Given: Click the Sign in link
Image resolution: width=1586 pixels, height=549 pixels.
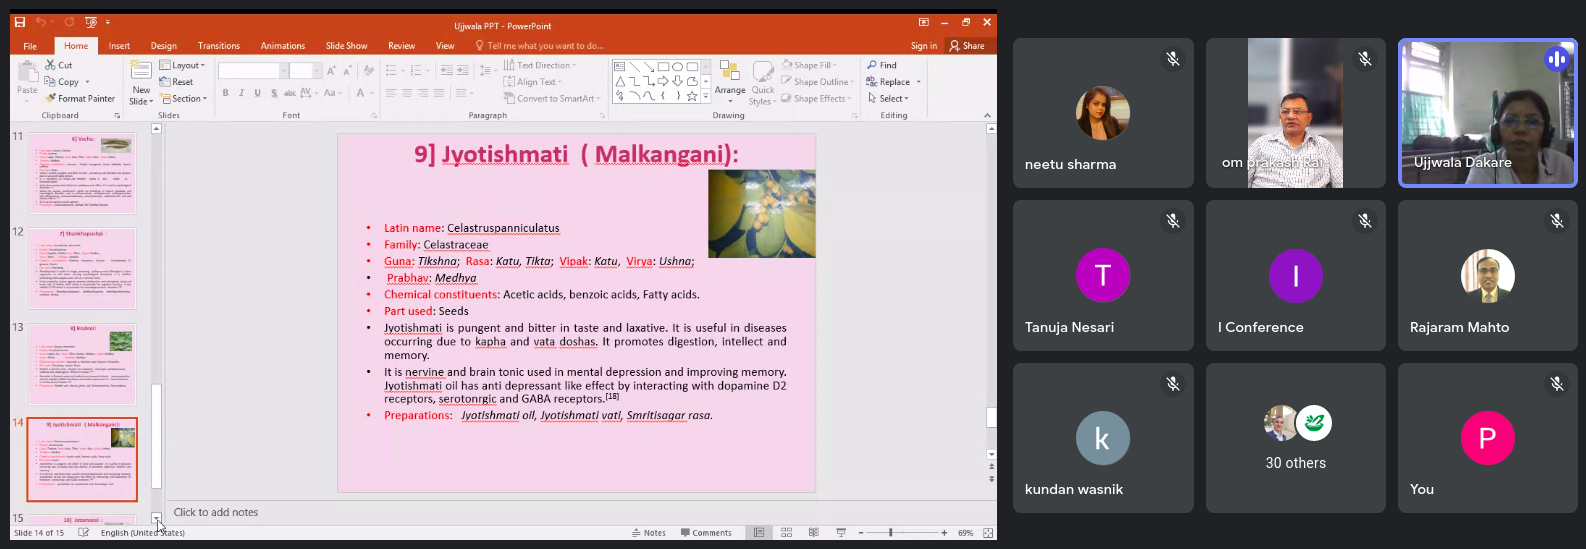Looking at the screenshot, I should (x=924, y=46).
